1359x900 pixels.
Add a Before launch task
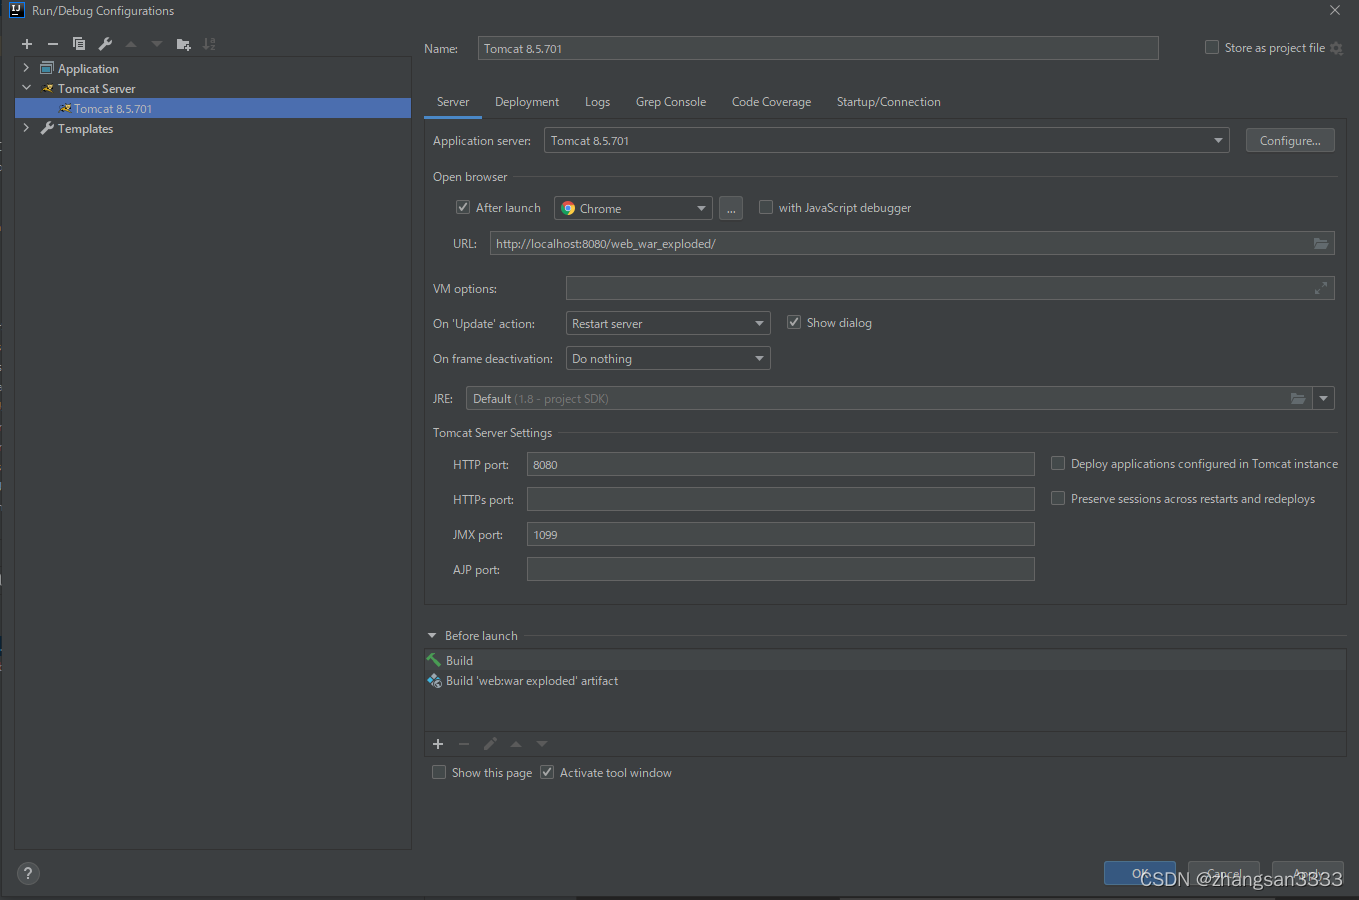point(438,744)
